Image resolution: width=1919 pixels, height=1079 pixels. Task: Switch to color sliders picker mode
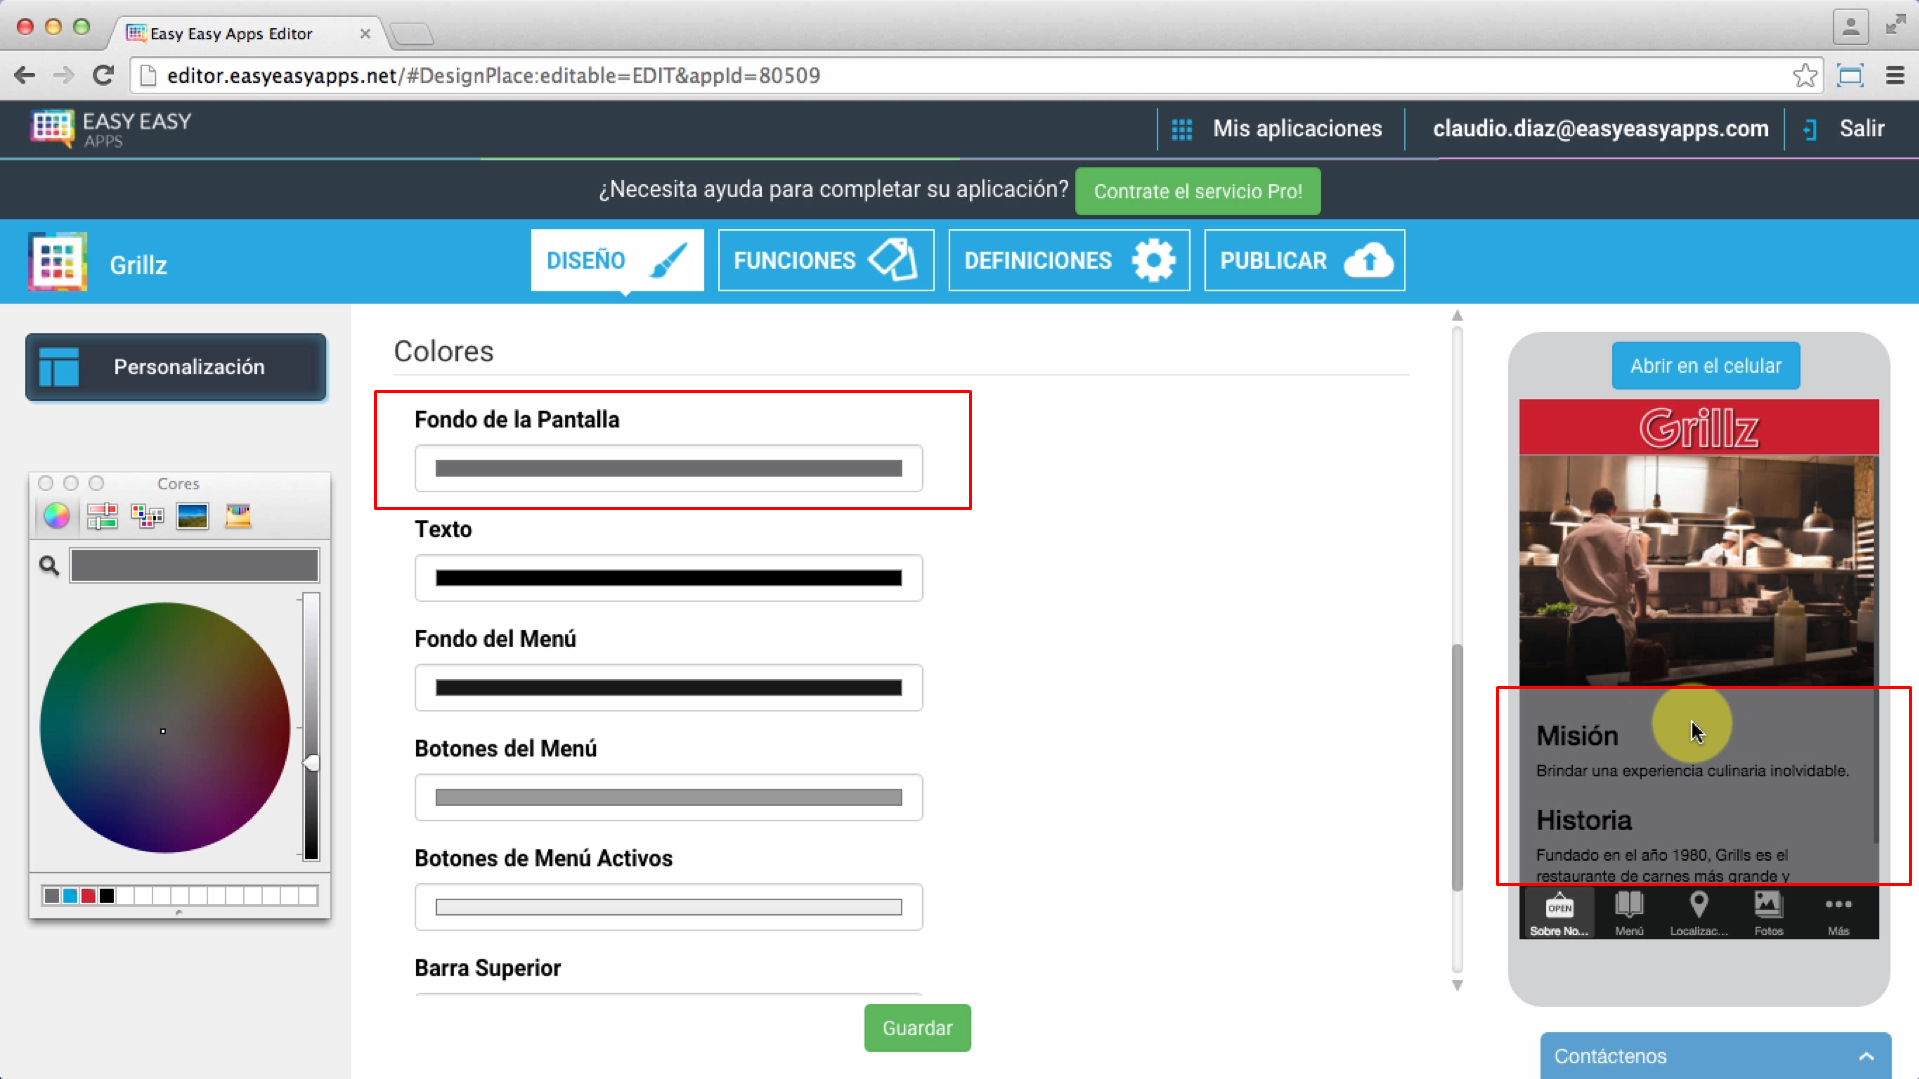pos(102,516)
